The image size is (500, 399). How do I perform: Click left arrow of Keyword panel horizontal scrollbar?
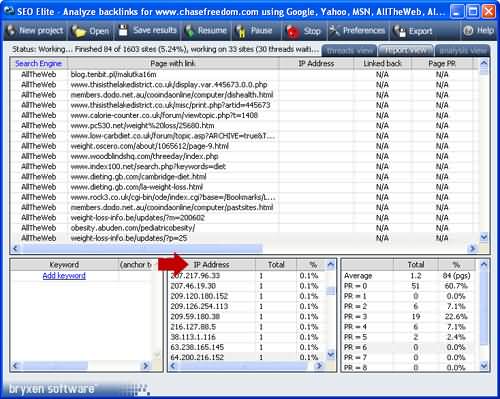click(15, 366)
